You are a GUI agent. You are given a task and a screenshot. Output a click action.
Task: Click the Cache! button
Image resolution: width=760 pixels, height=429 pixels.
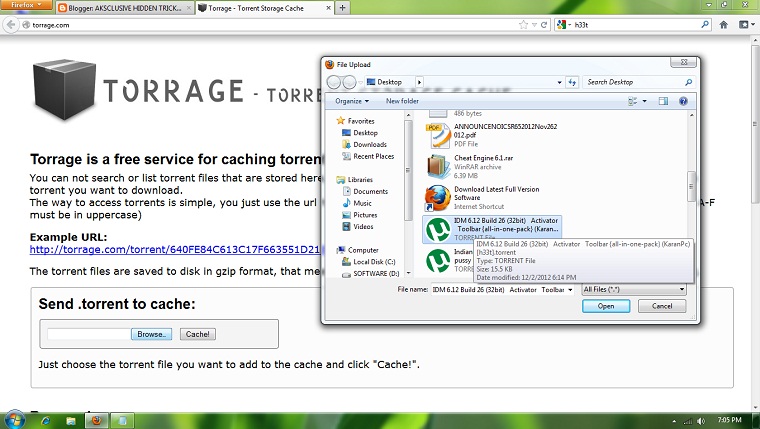tap(198, 334)
